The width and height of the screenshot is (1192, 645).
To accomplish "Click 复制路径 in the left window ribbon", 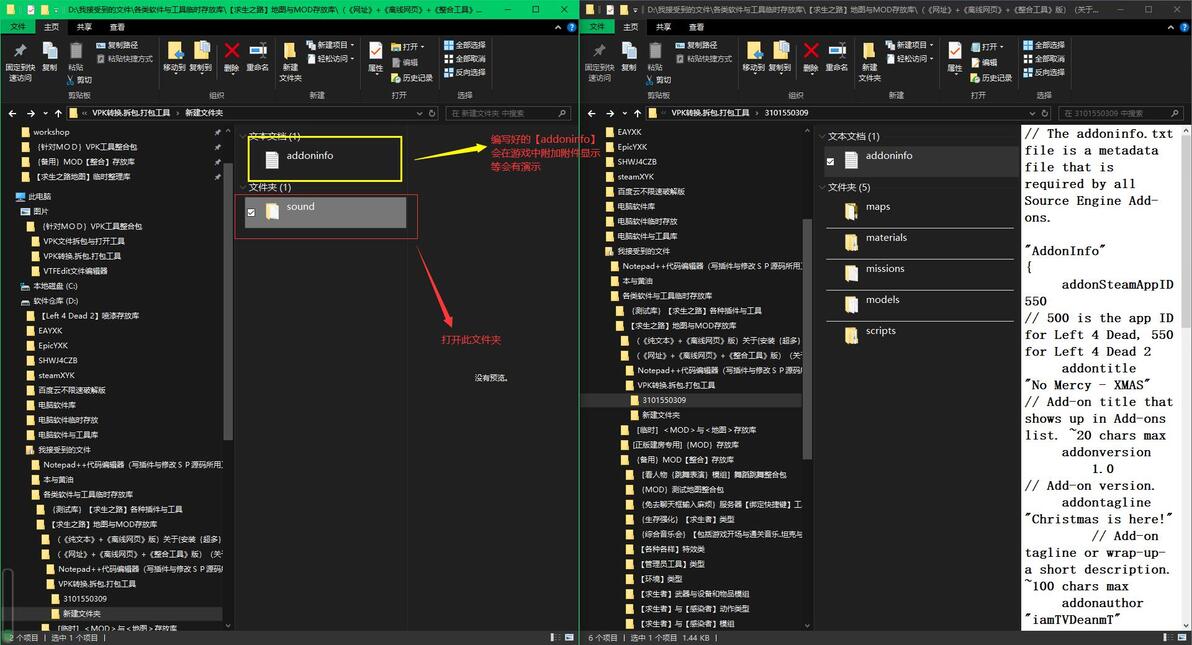I will point(116,46).
